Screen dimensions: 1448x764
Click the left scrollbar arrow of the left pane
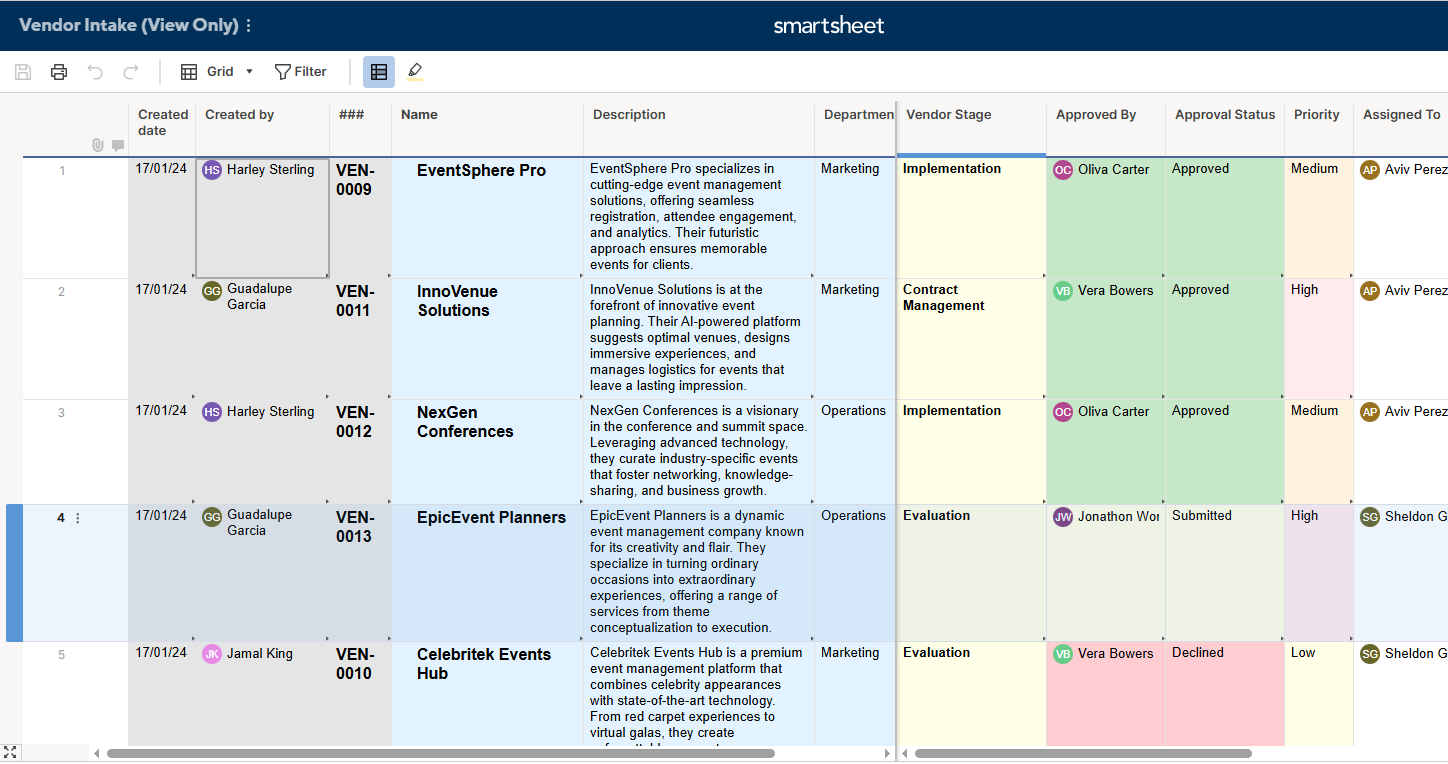[x=97, y=754]
